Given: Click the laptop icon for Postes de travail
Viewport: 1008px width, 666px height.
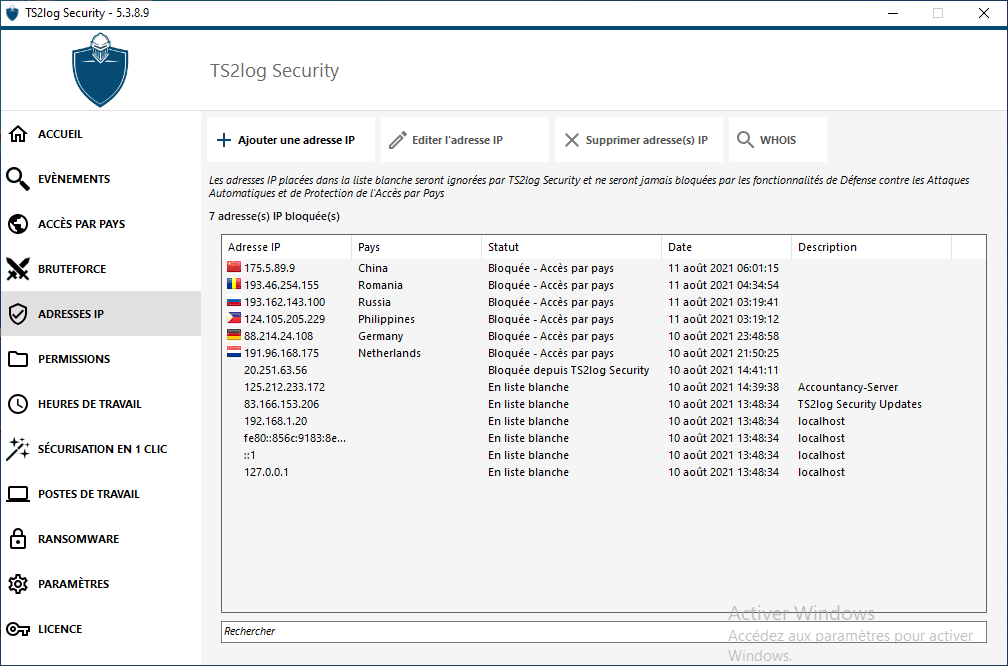Looking at the screenshot, I should pos(18,494).
